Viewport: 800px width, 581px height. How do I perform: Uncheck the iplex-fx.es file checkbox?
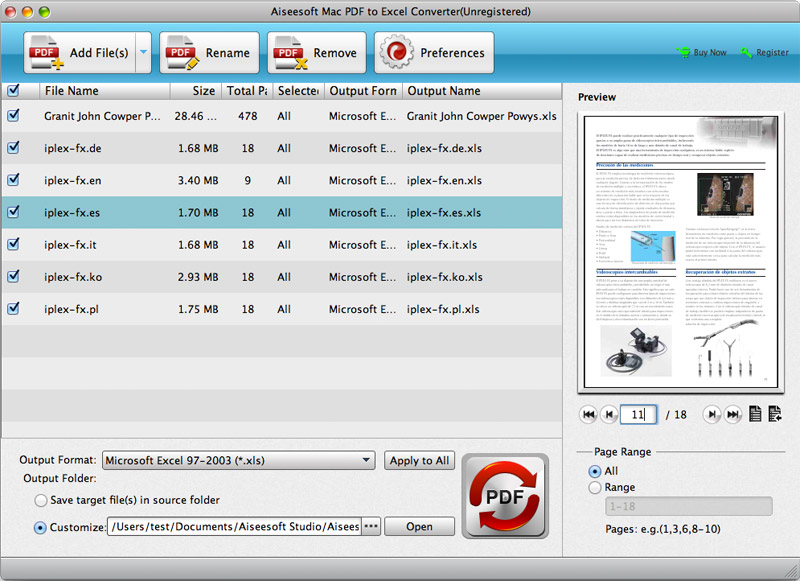pos(13,212)
